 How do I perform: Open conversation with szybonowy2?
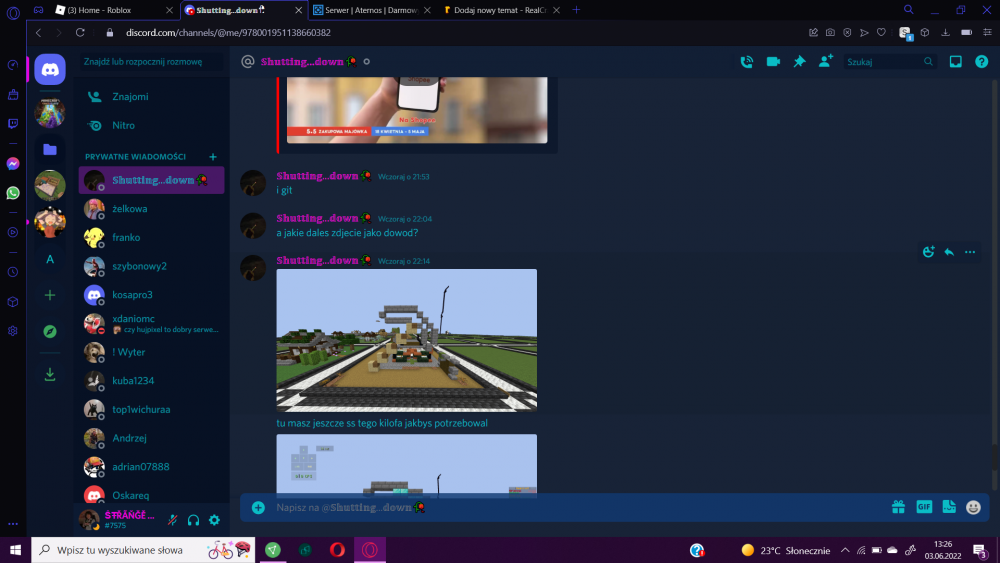tap(151, 266)
